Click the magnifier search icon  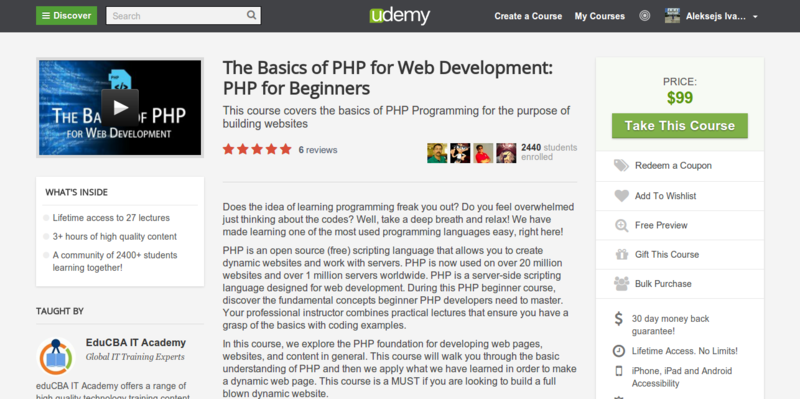(x=252, y=15)
